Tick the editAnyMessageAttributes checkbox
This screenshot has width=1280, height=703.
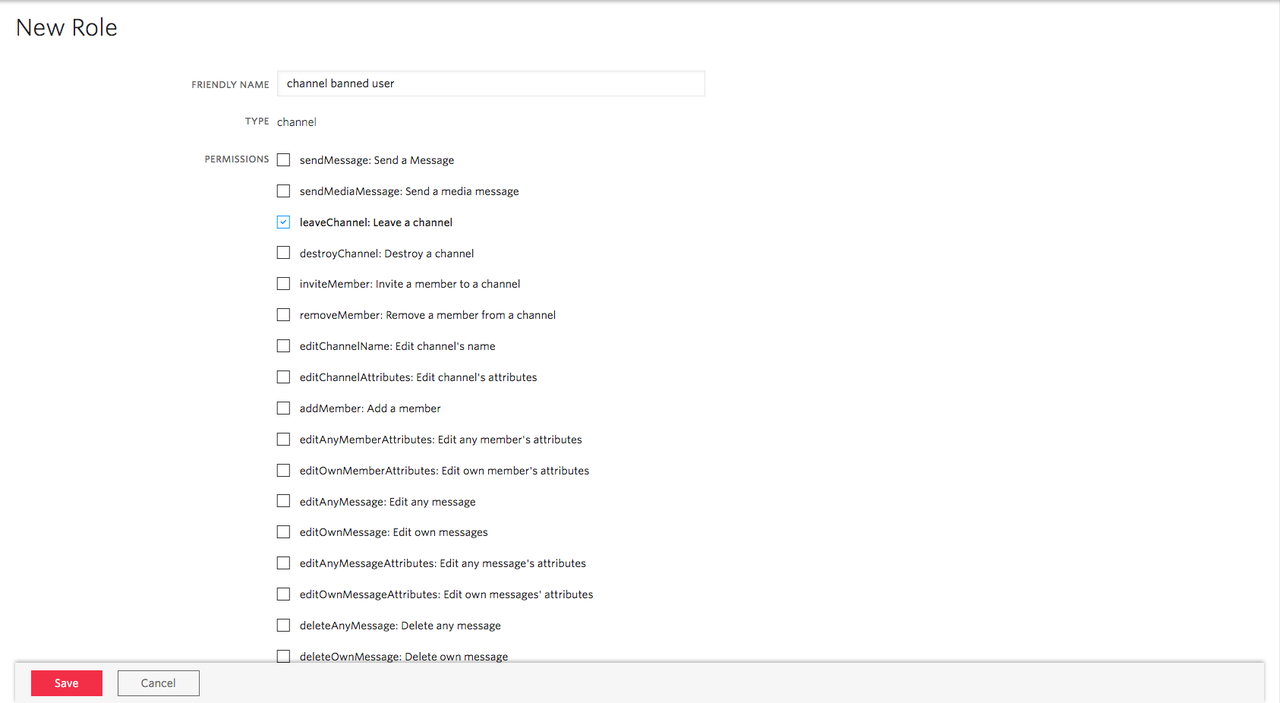click(284, 563)
